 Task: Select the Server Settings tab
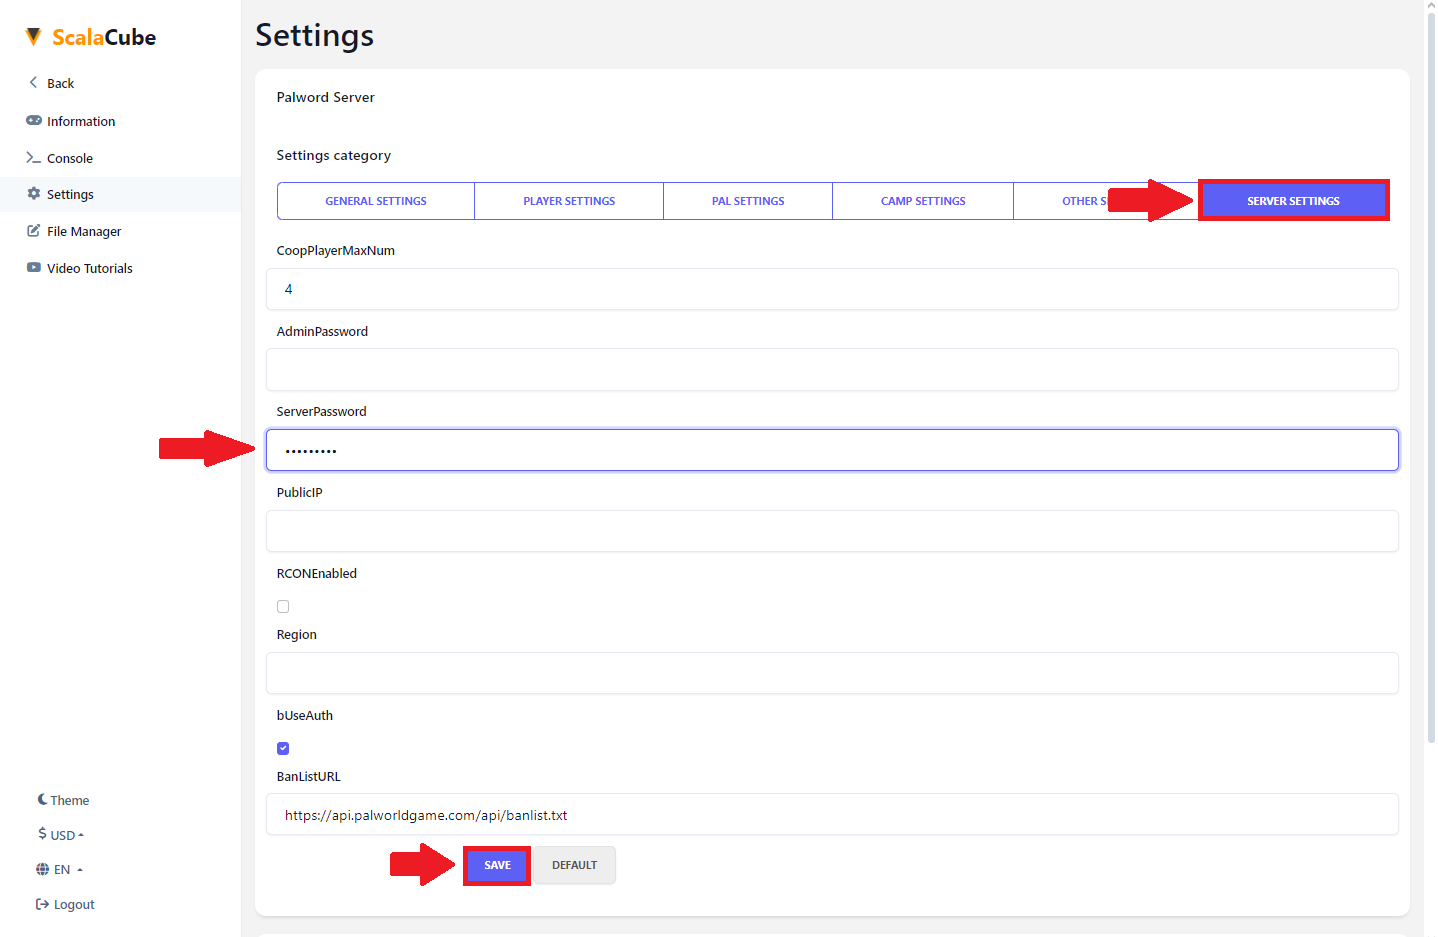(1293, 201)
